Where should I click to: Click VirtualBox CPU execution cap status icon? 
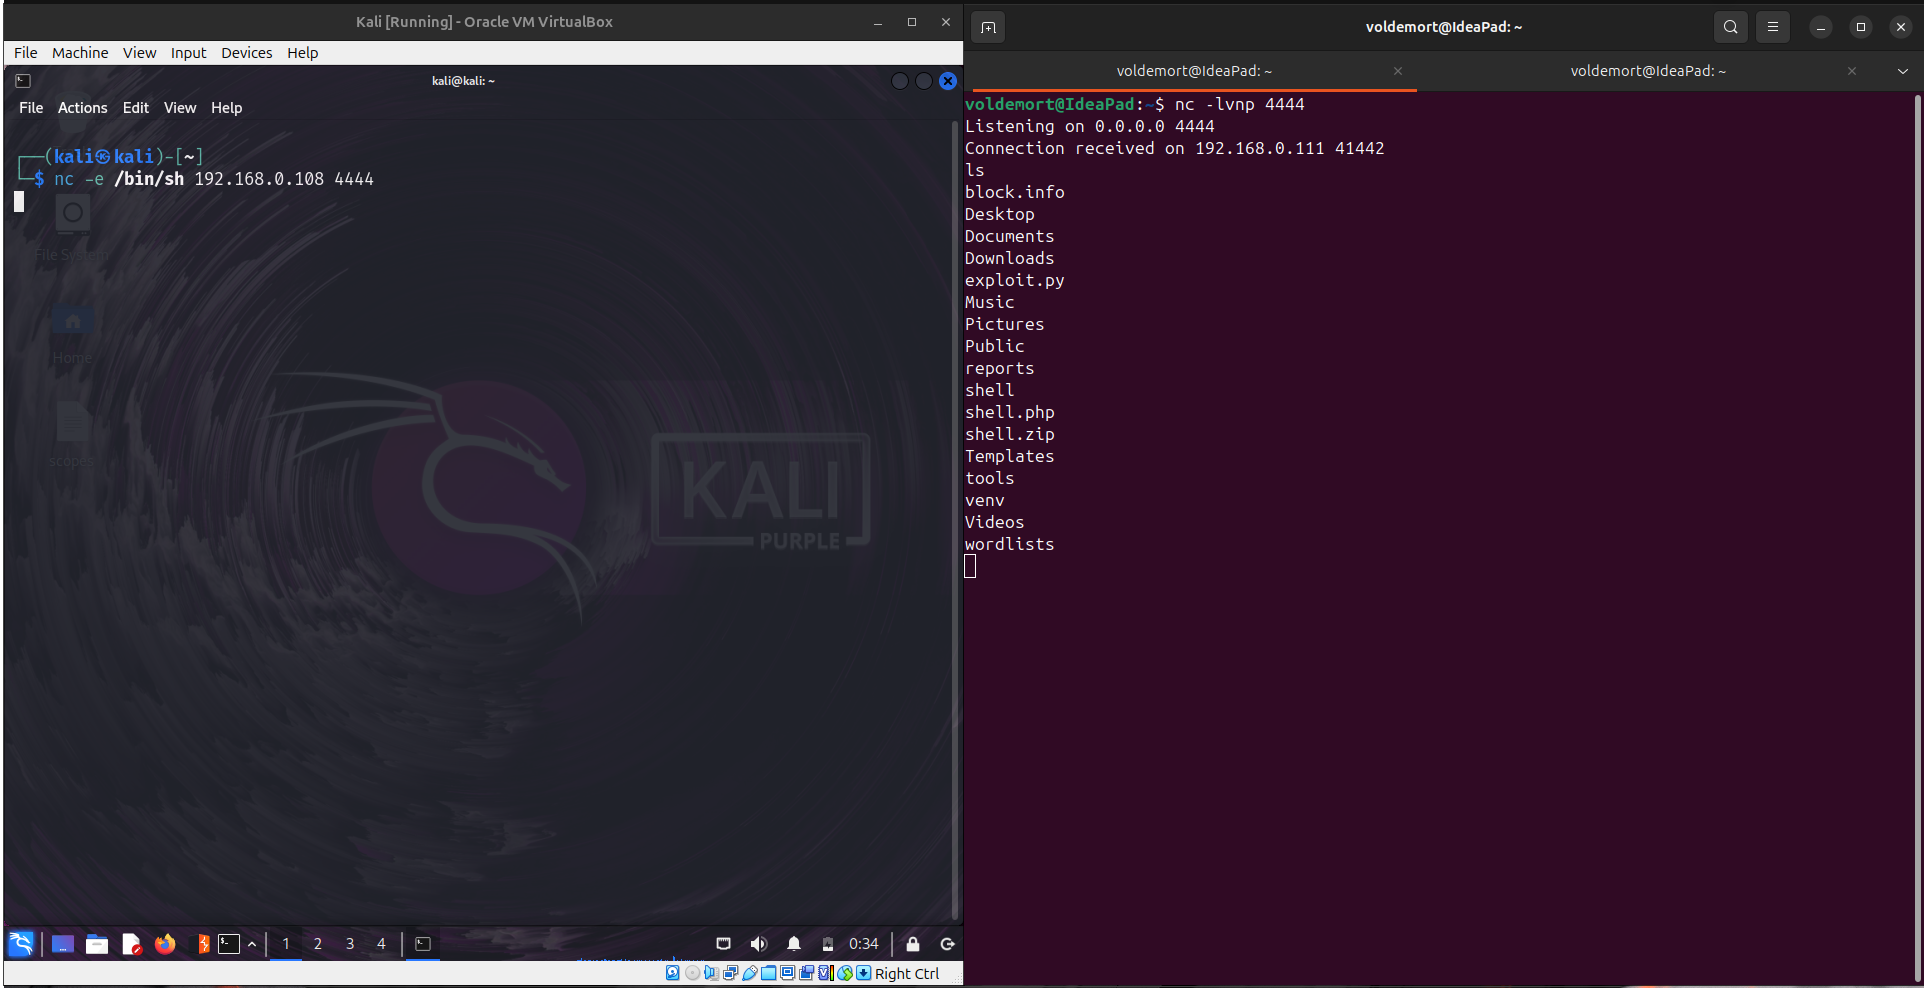[826, 973]
